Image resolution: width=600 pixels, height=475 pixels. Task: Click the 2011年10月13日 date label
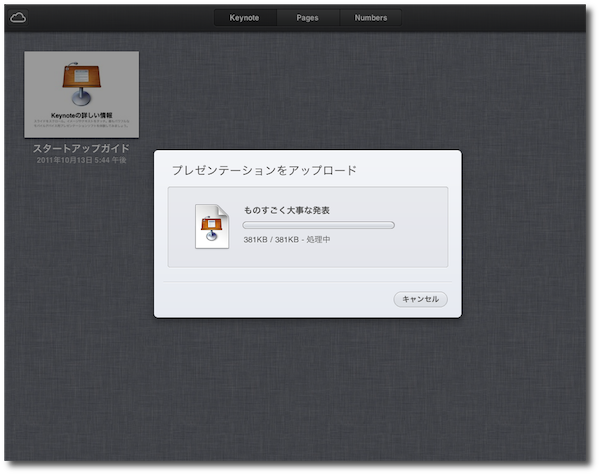[81, 160]
